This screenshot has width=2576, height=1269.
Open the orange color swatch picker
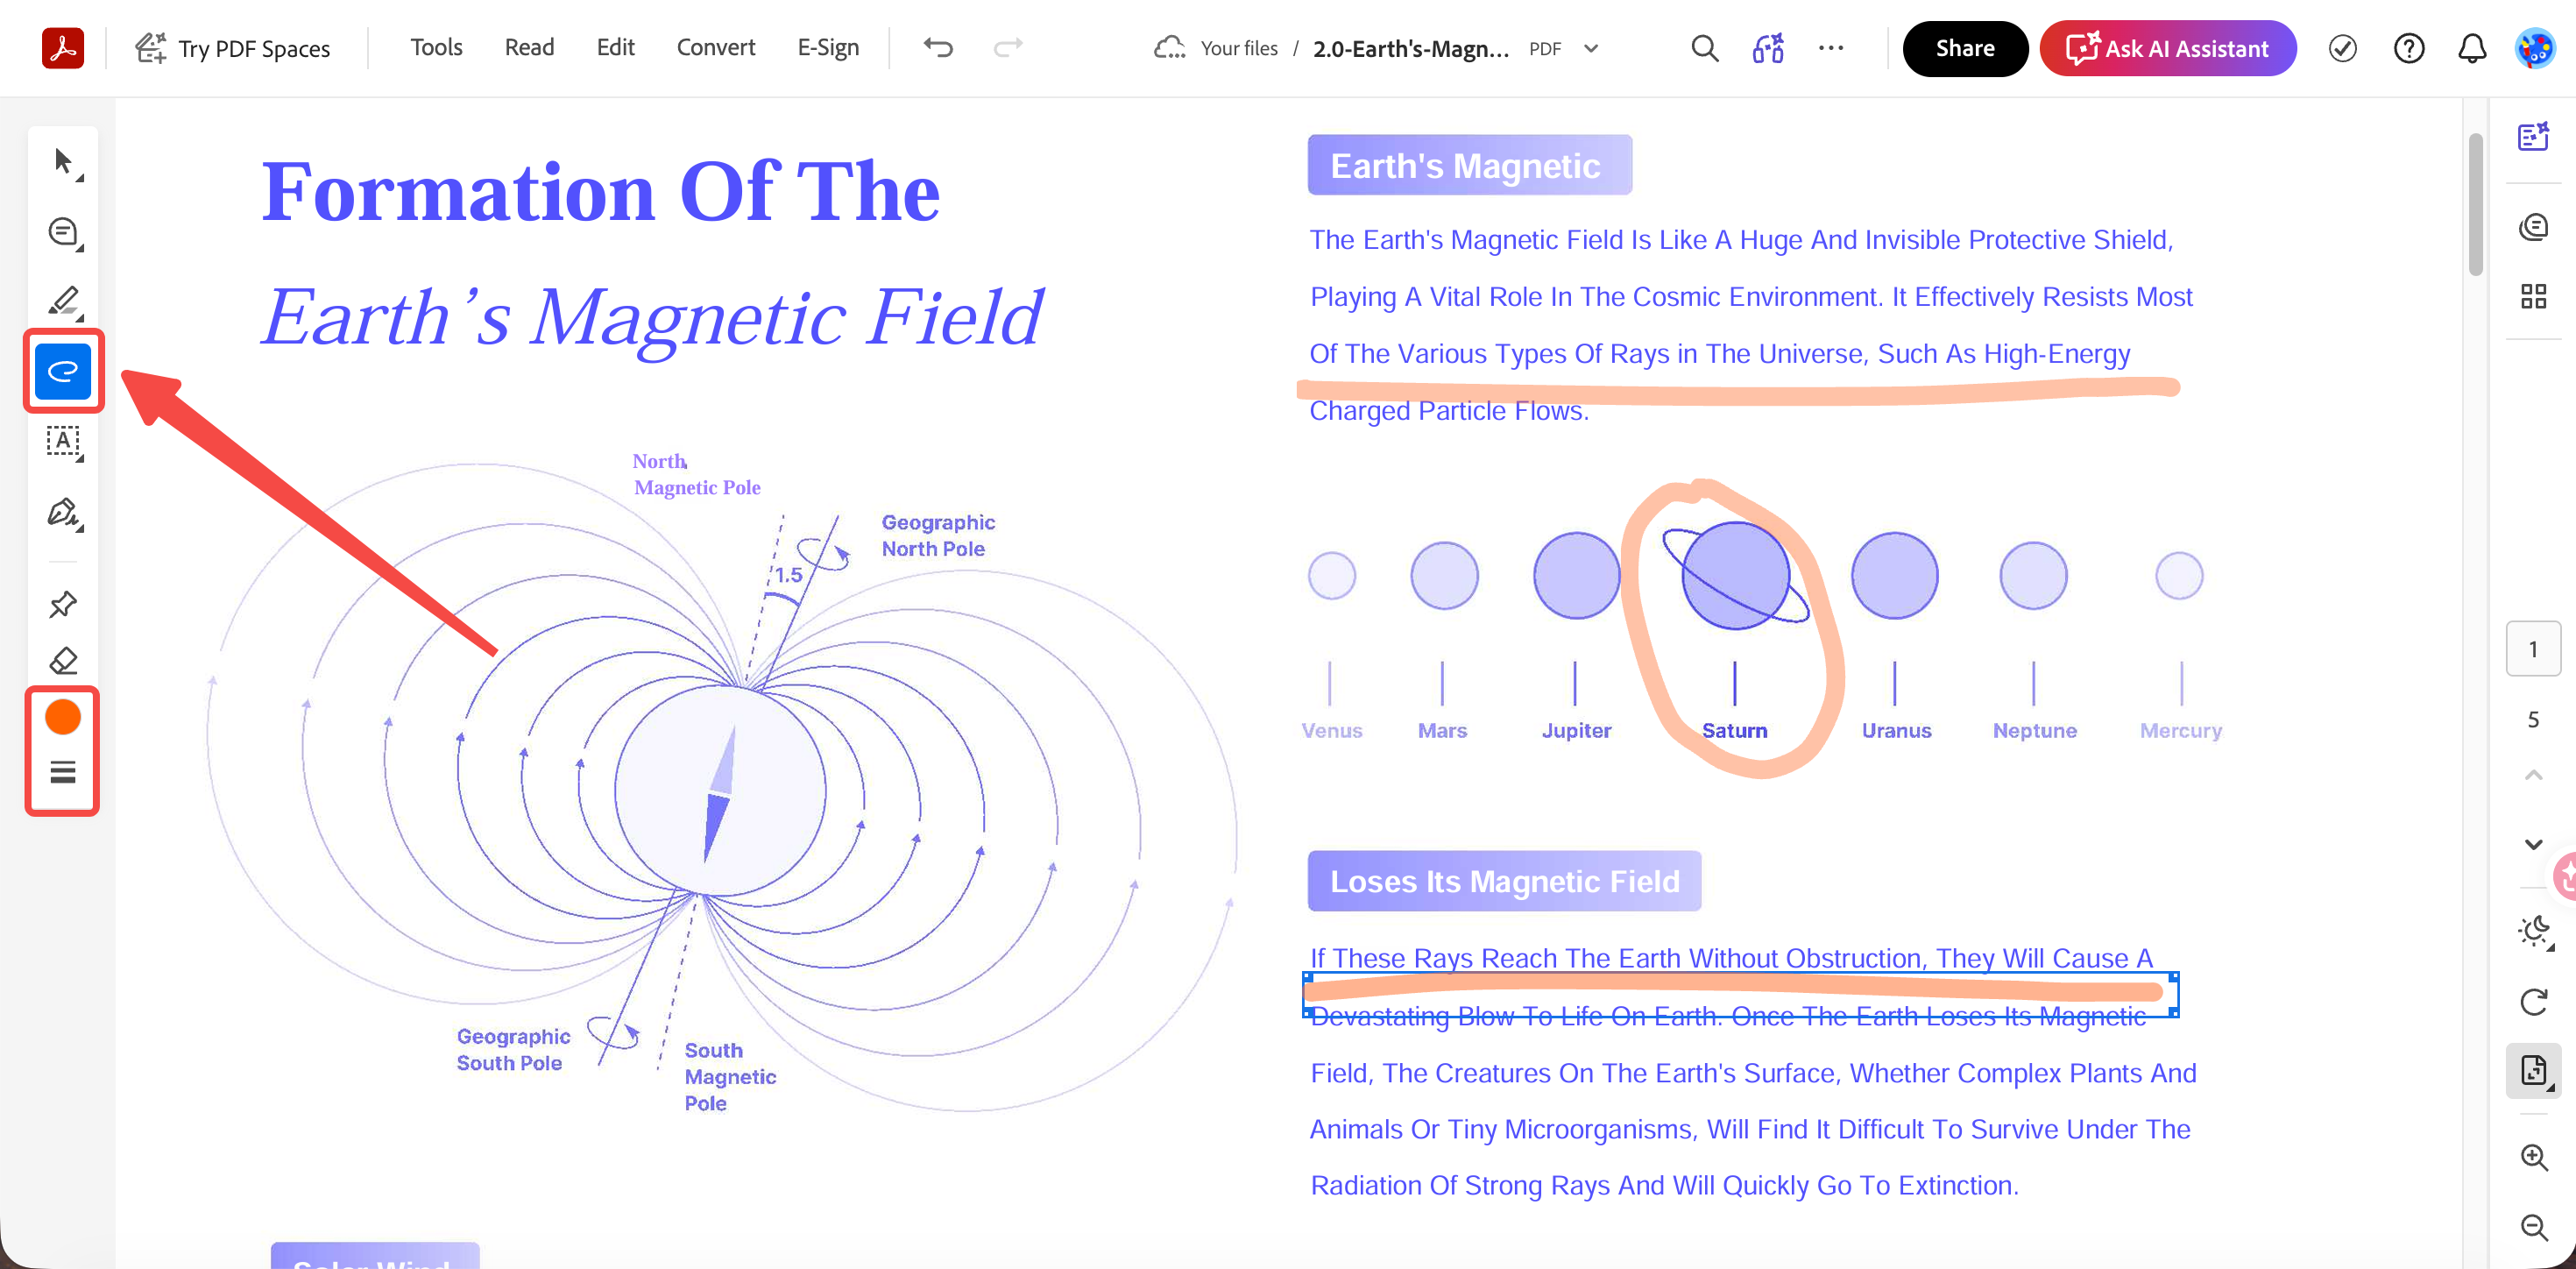click(63, 717)
